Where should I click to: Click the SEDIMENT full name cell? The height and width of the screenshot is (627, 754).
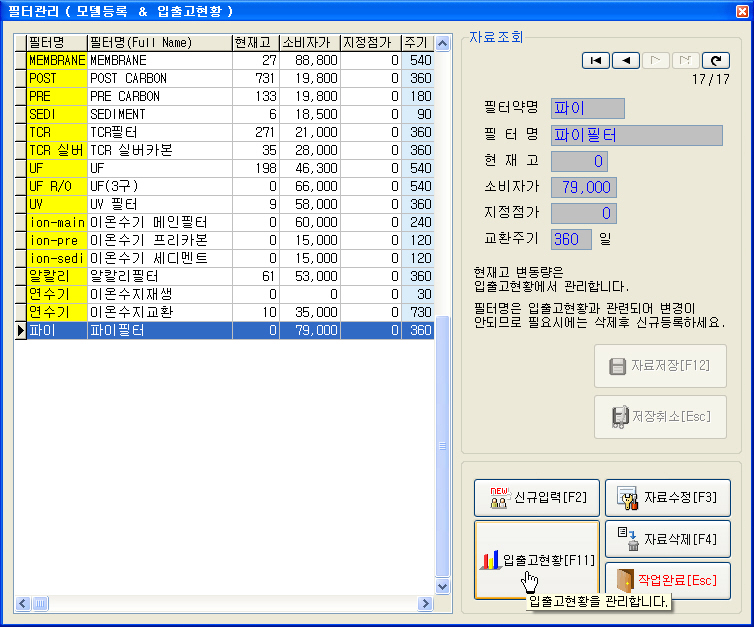tap(160, 114)
